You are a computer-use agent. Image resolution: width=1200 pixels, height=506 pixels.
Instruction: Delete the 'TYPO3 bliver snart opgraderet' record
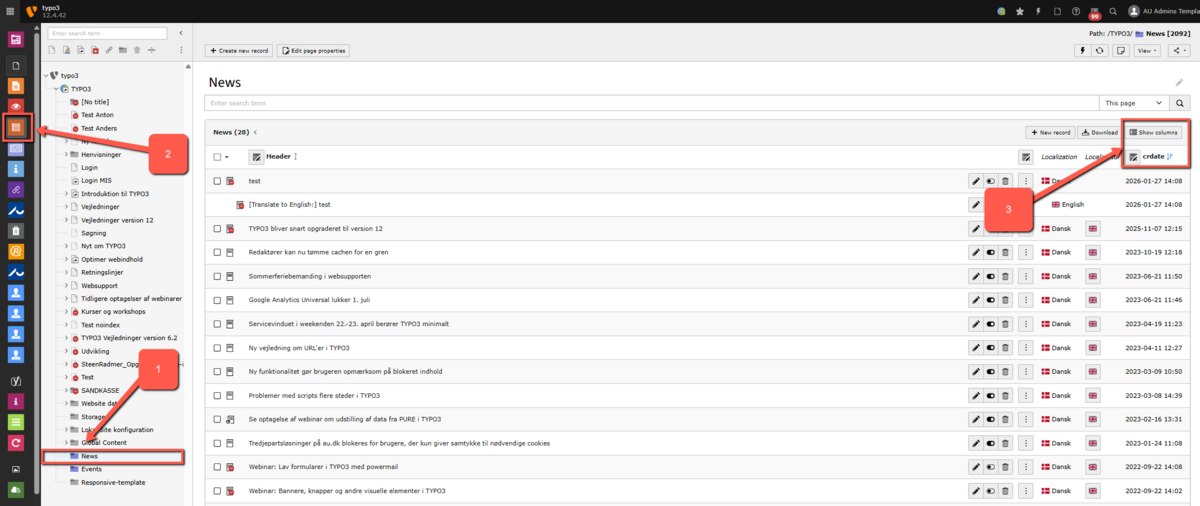1005,229
